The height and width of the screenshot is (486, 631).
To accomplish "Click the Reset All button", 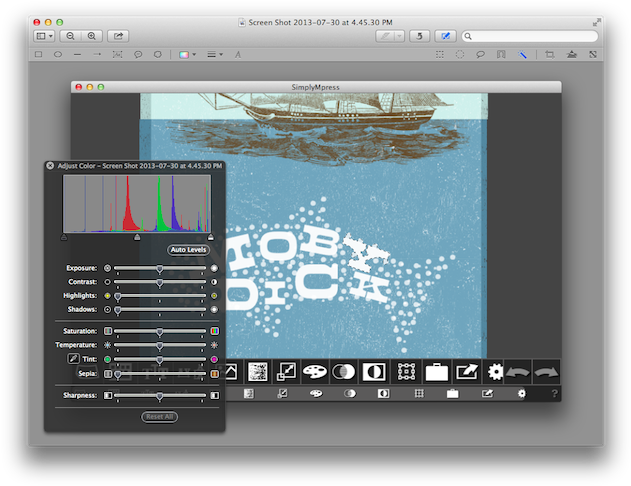I will (159, 417).
